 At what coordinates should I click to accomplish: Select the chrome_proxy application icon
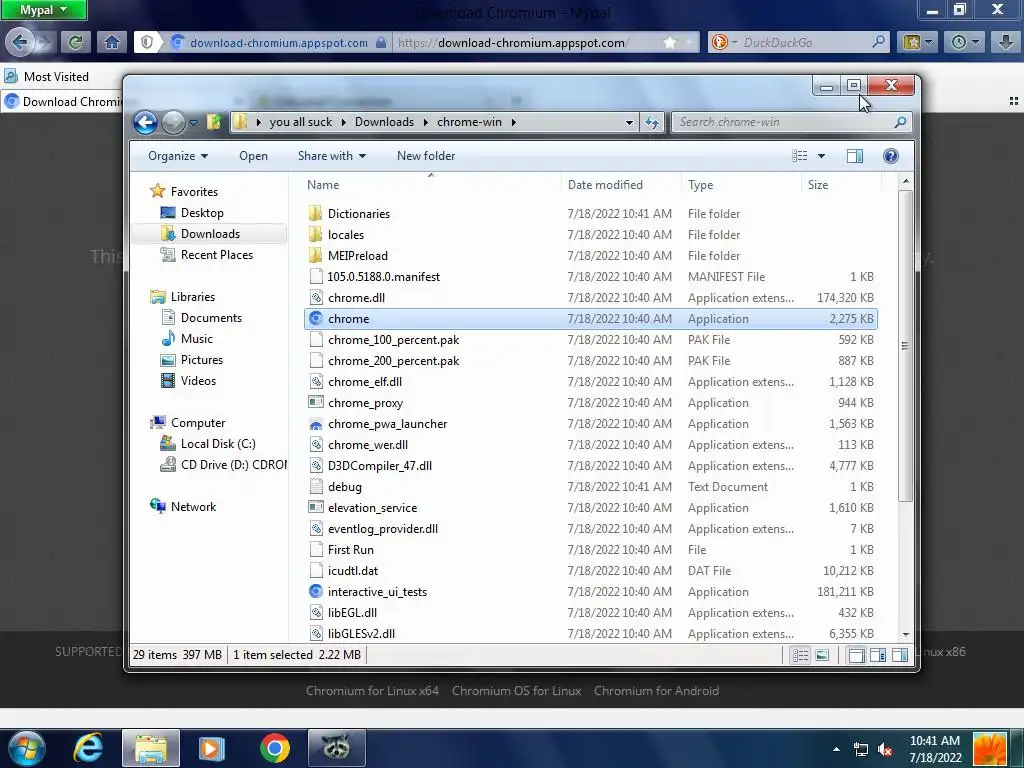316,402
